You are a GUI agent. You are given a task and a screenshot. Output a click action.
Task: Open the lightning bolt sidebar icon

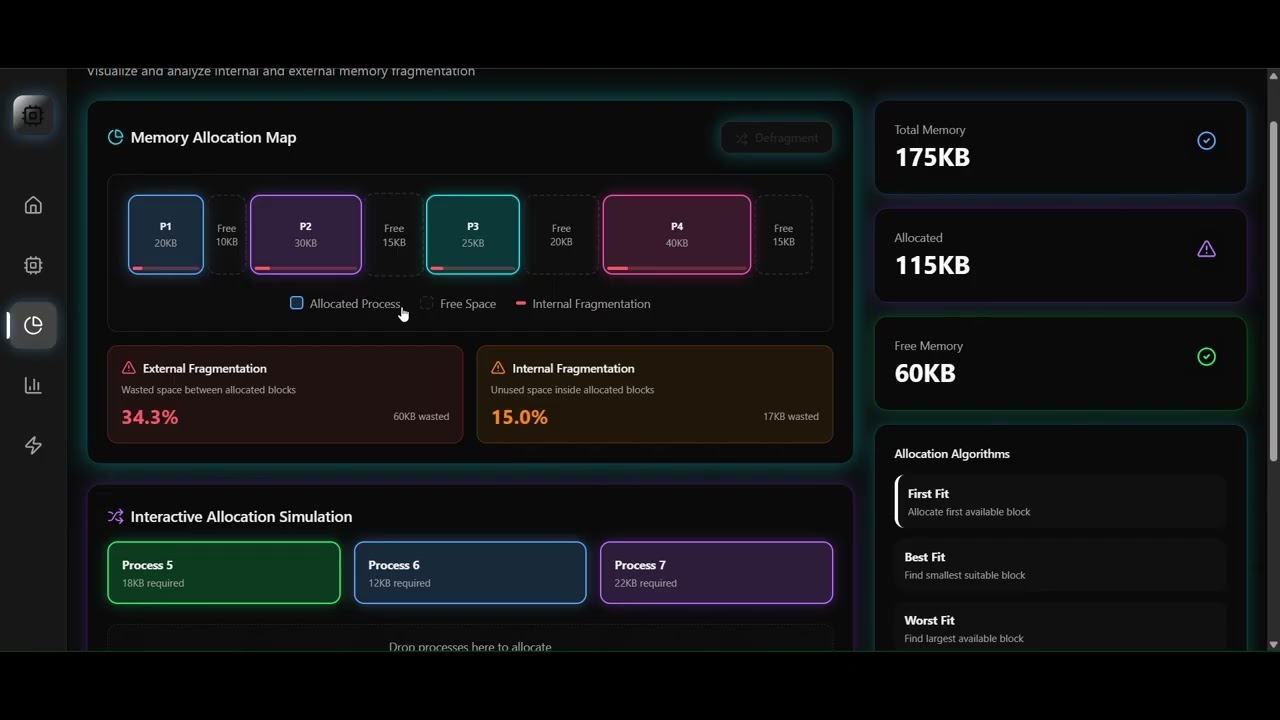pyautogui.click(x=33, y=445)
